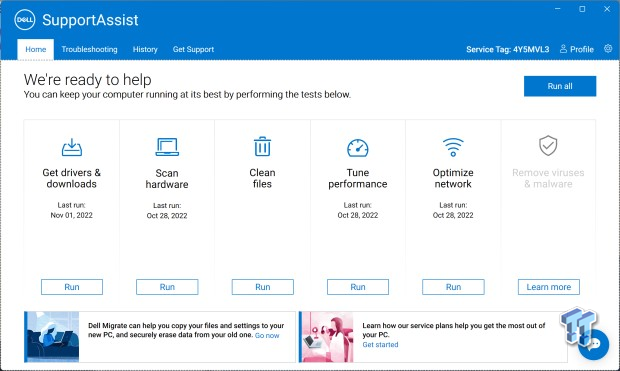Click the Optimize network wifi icon
This screenshot has height=371, width=620.
453,147
